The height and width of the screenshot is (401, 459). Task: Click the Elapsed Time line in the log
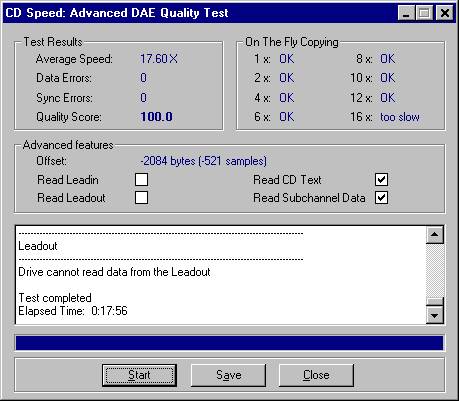pos(73,311)
